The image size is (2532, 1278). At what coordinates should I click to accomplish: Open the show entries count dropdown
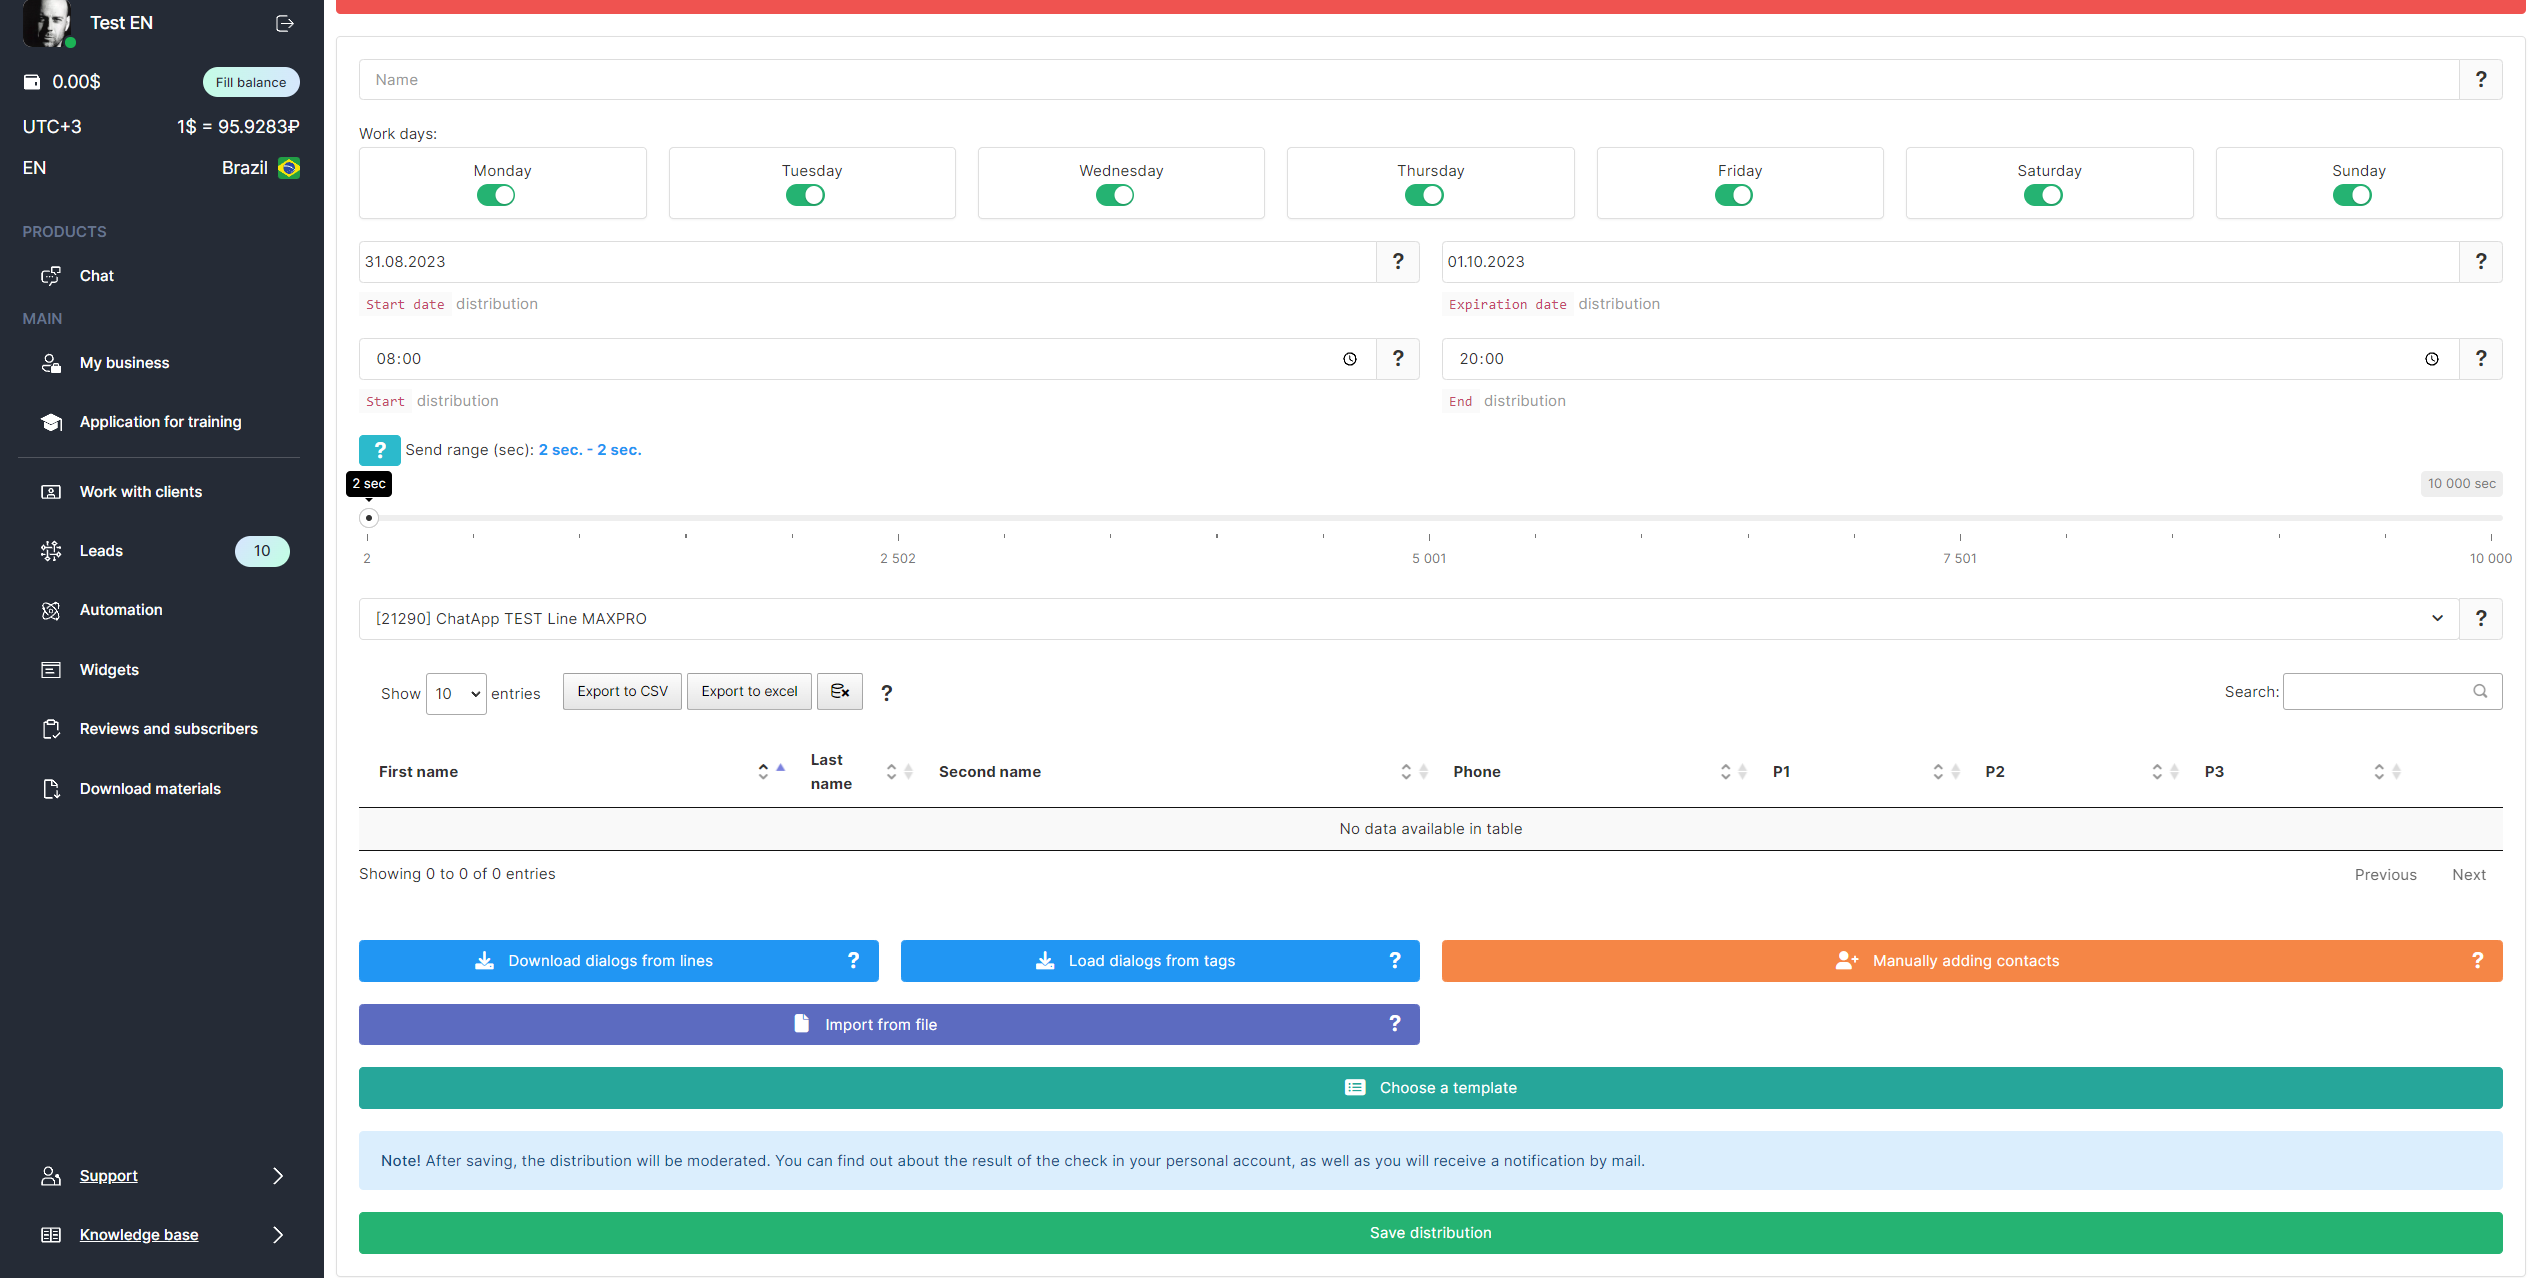456,694
